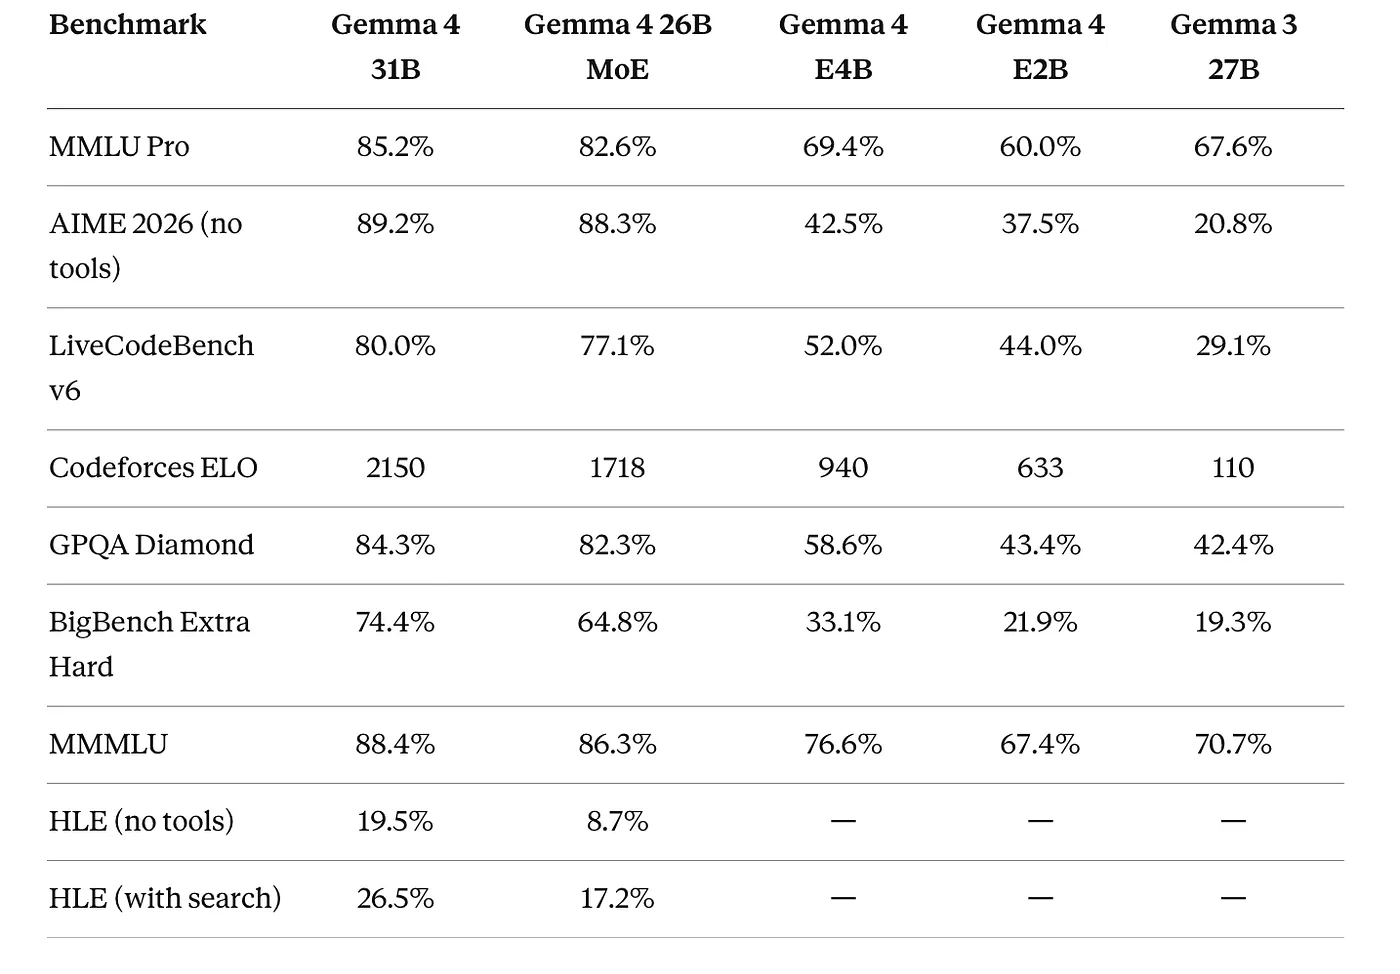Click the HLE (no tools) row label
Screen dimensions: 1400x974
point(141,821)
